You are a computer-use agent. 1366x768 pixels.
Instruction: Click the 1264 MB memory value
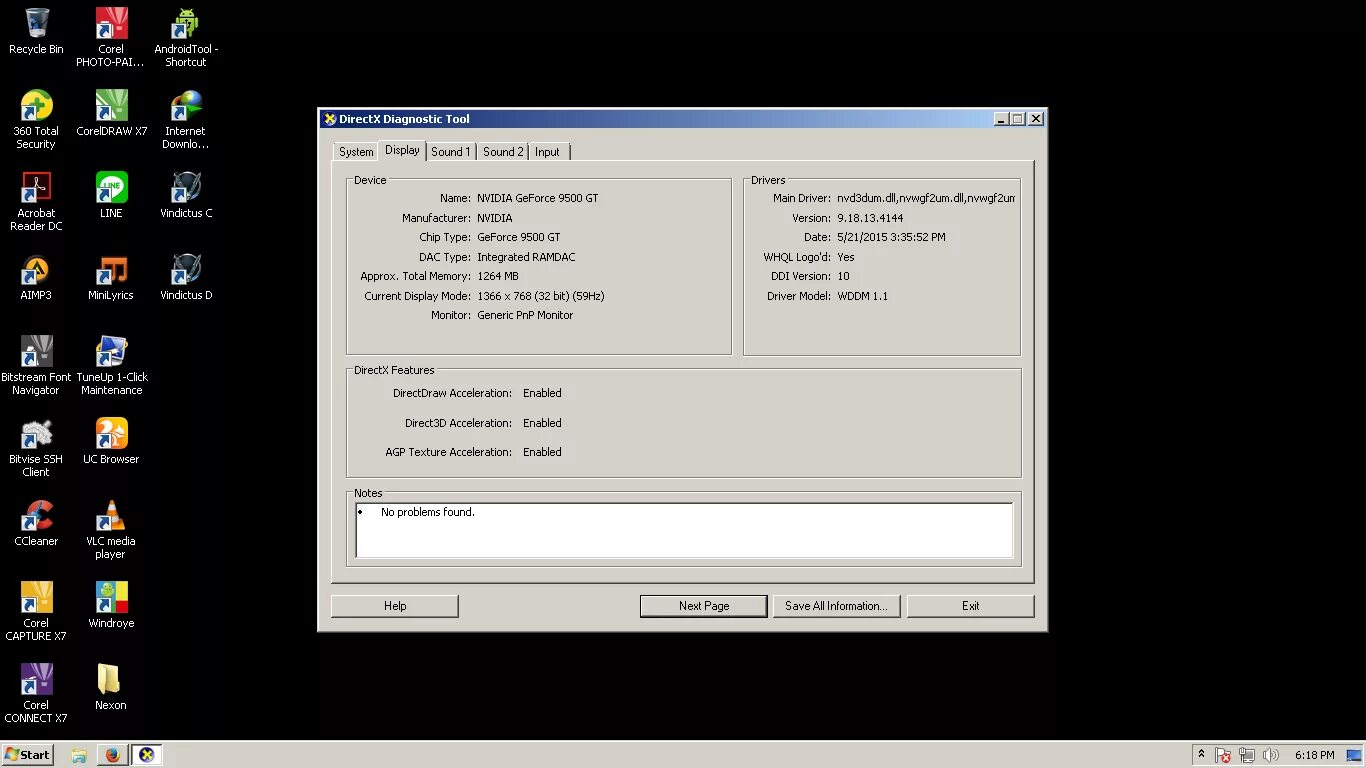(497, 276)
